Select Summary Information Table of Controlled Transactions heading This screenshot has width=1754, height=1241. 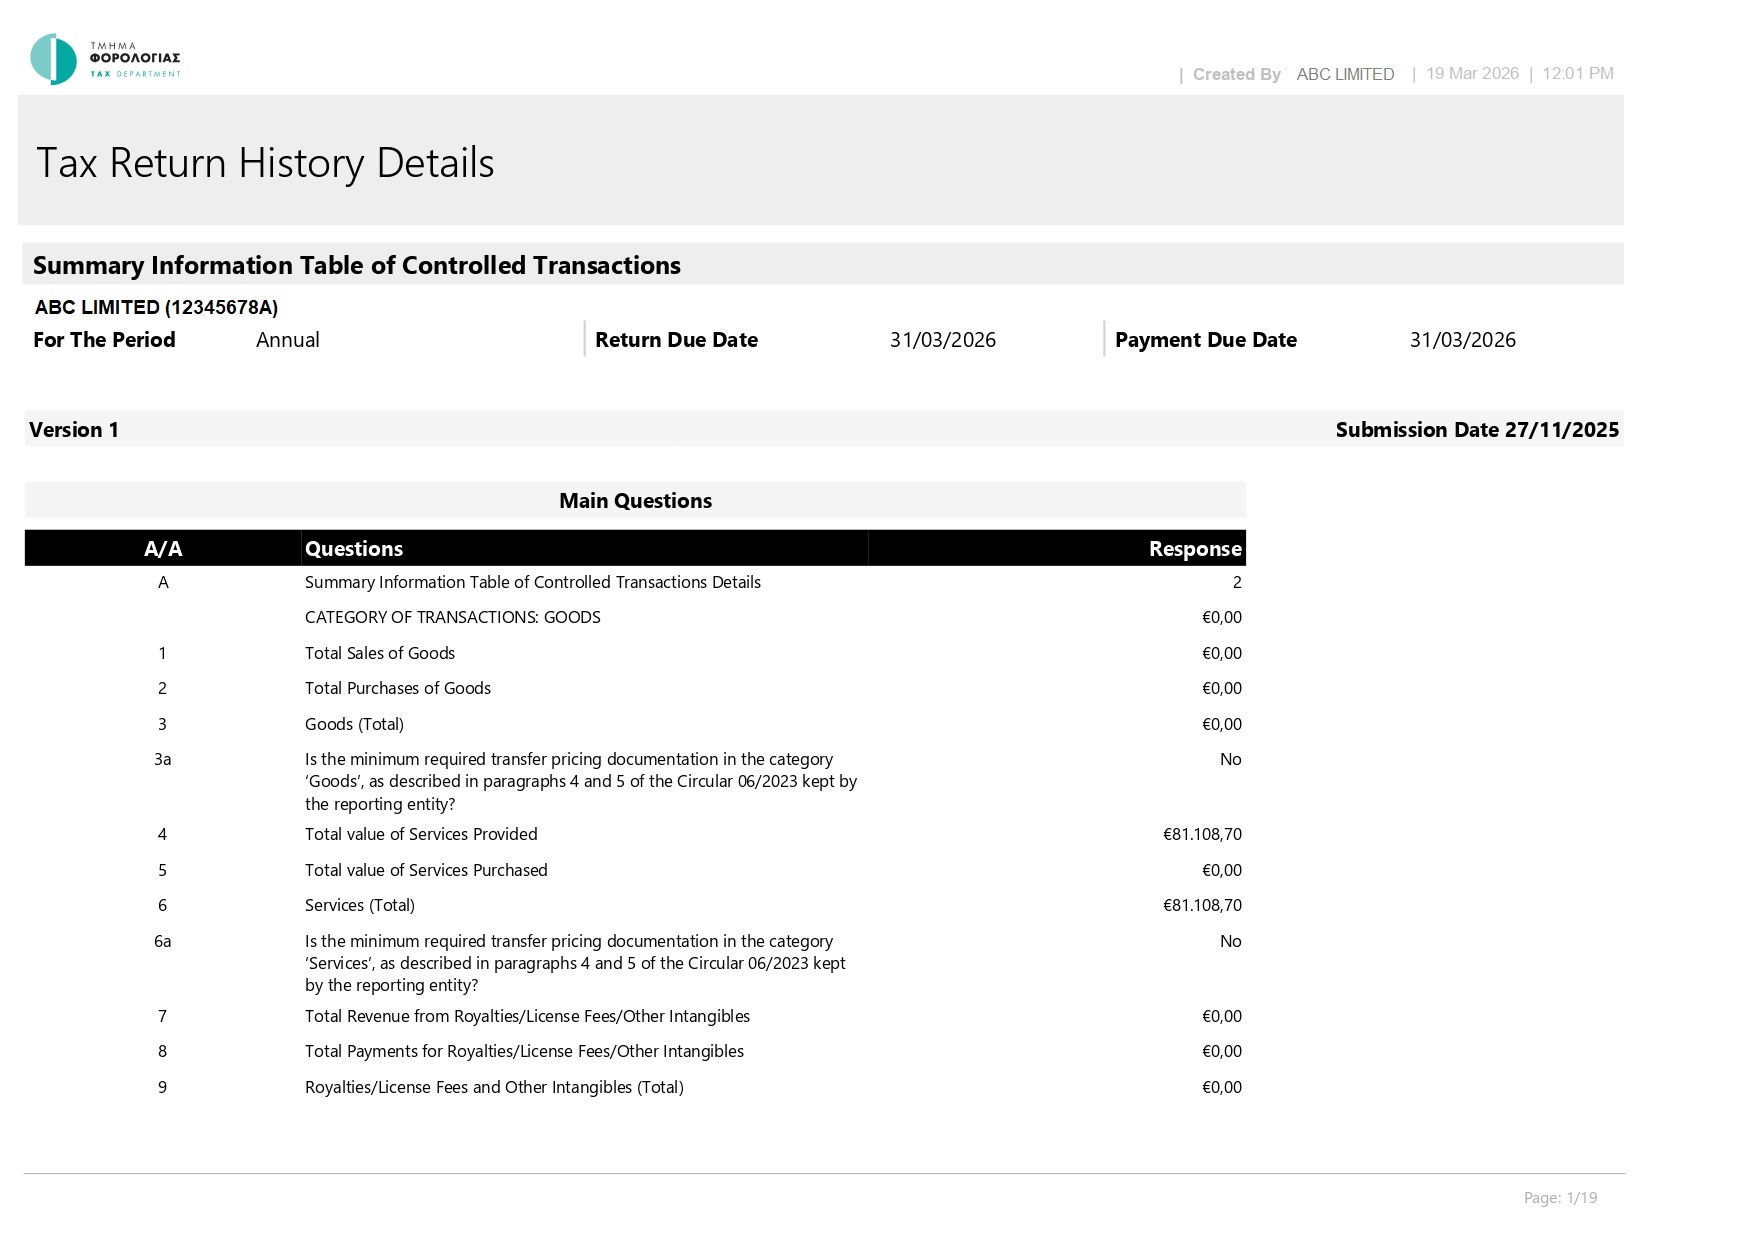pos(357,265)
